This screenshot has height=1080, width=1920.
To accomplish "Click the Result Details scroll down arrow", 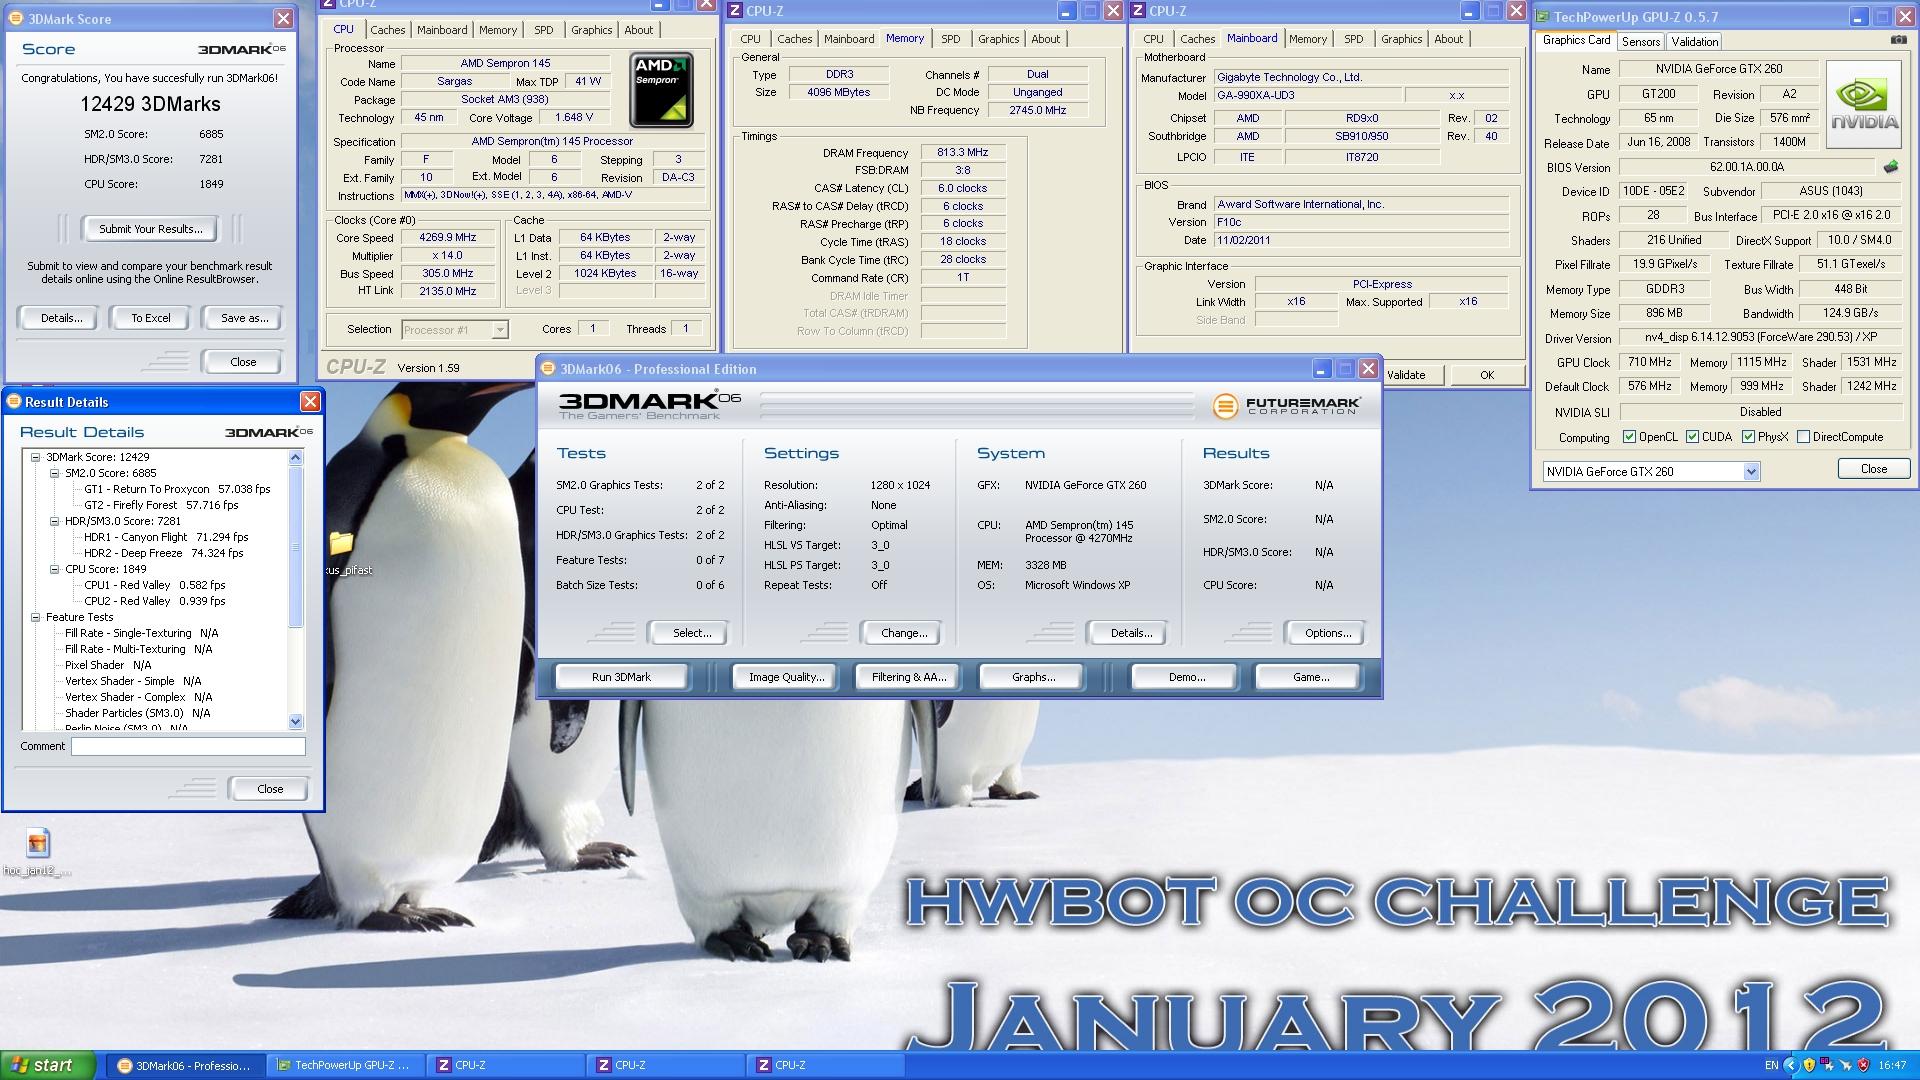I will click(295, 721).
